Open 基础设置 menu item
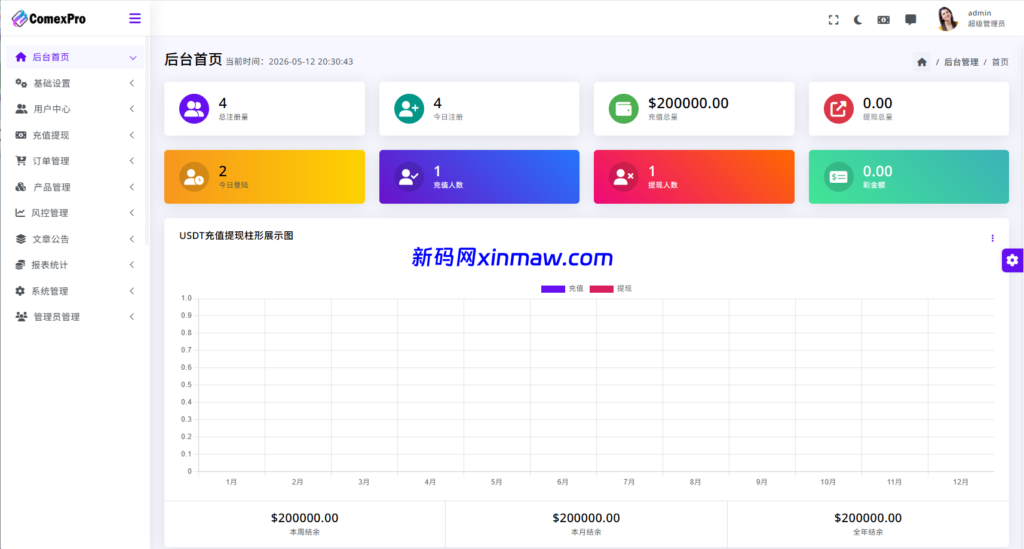This screenshot has width=1024, height=549. [75, 84]
